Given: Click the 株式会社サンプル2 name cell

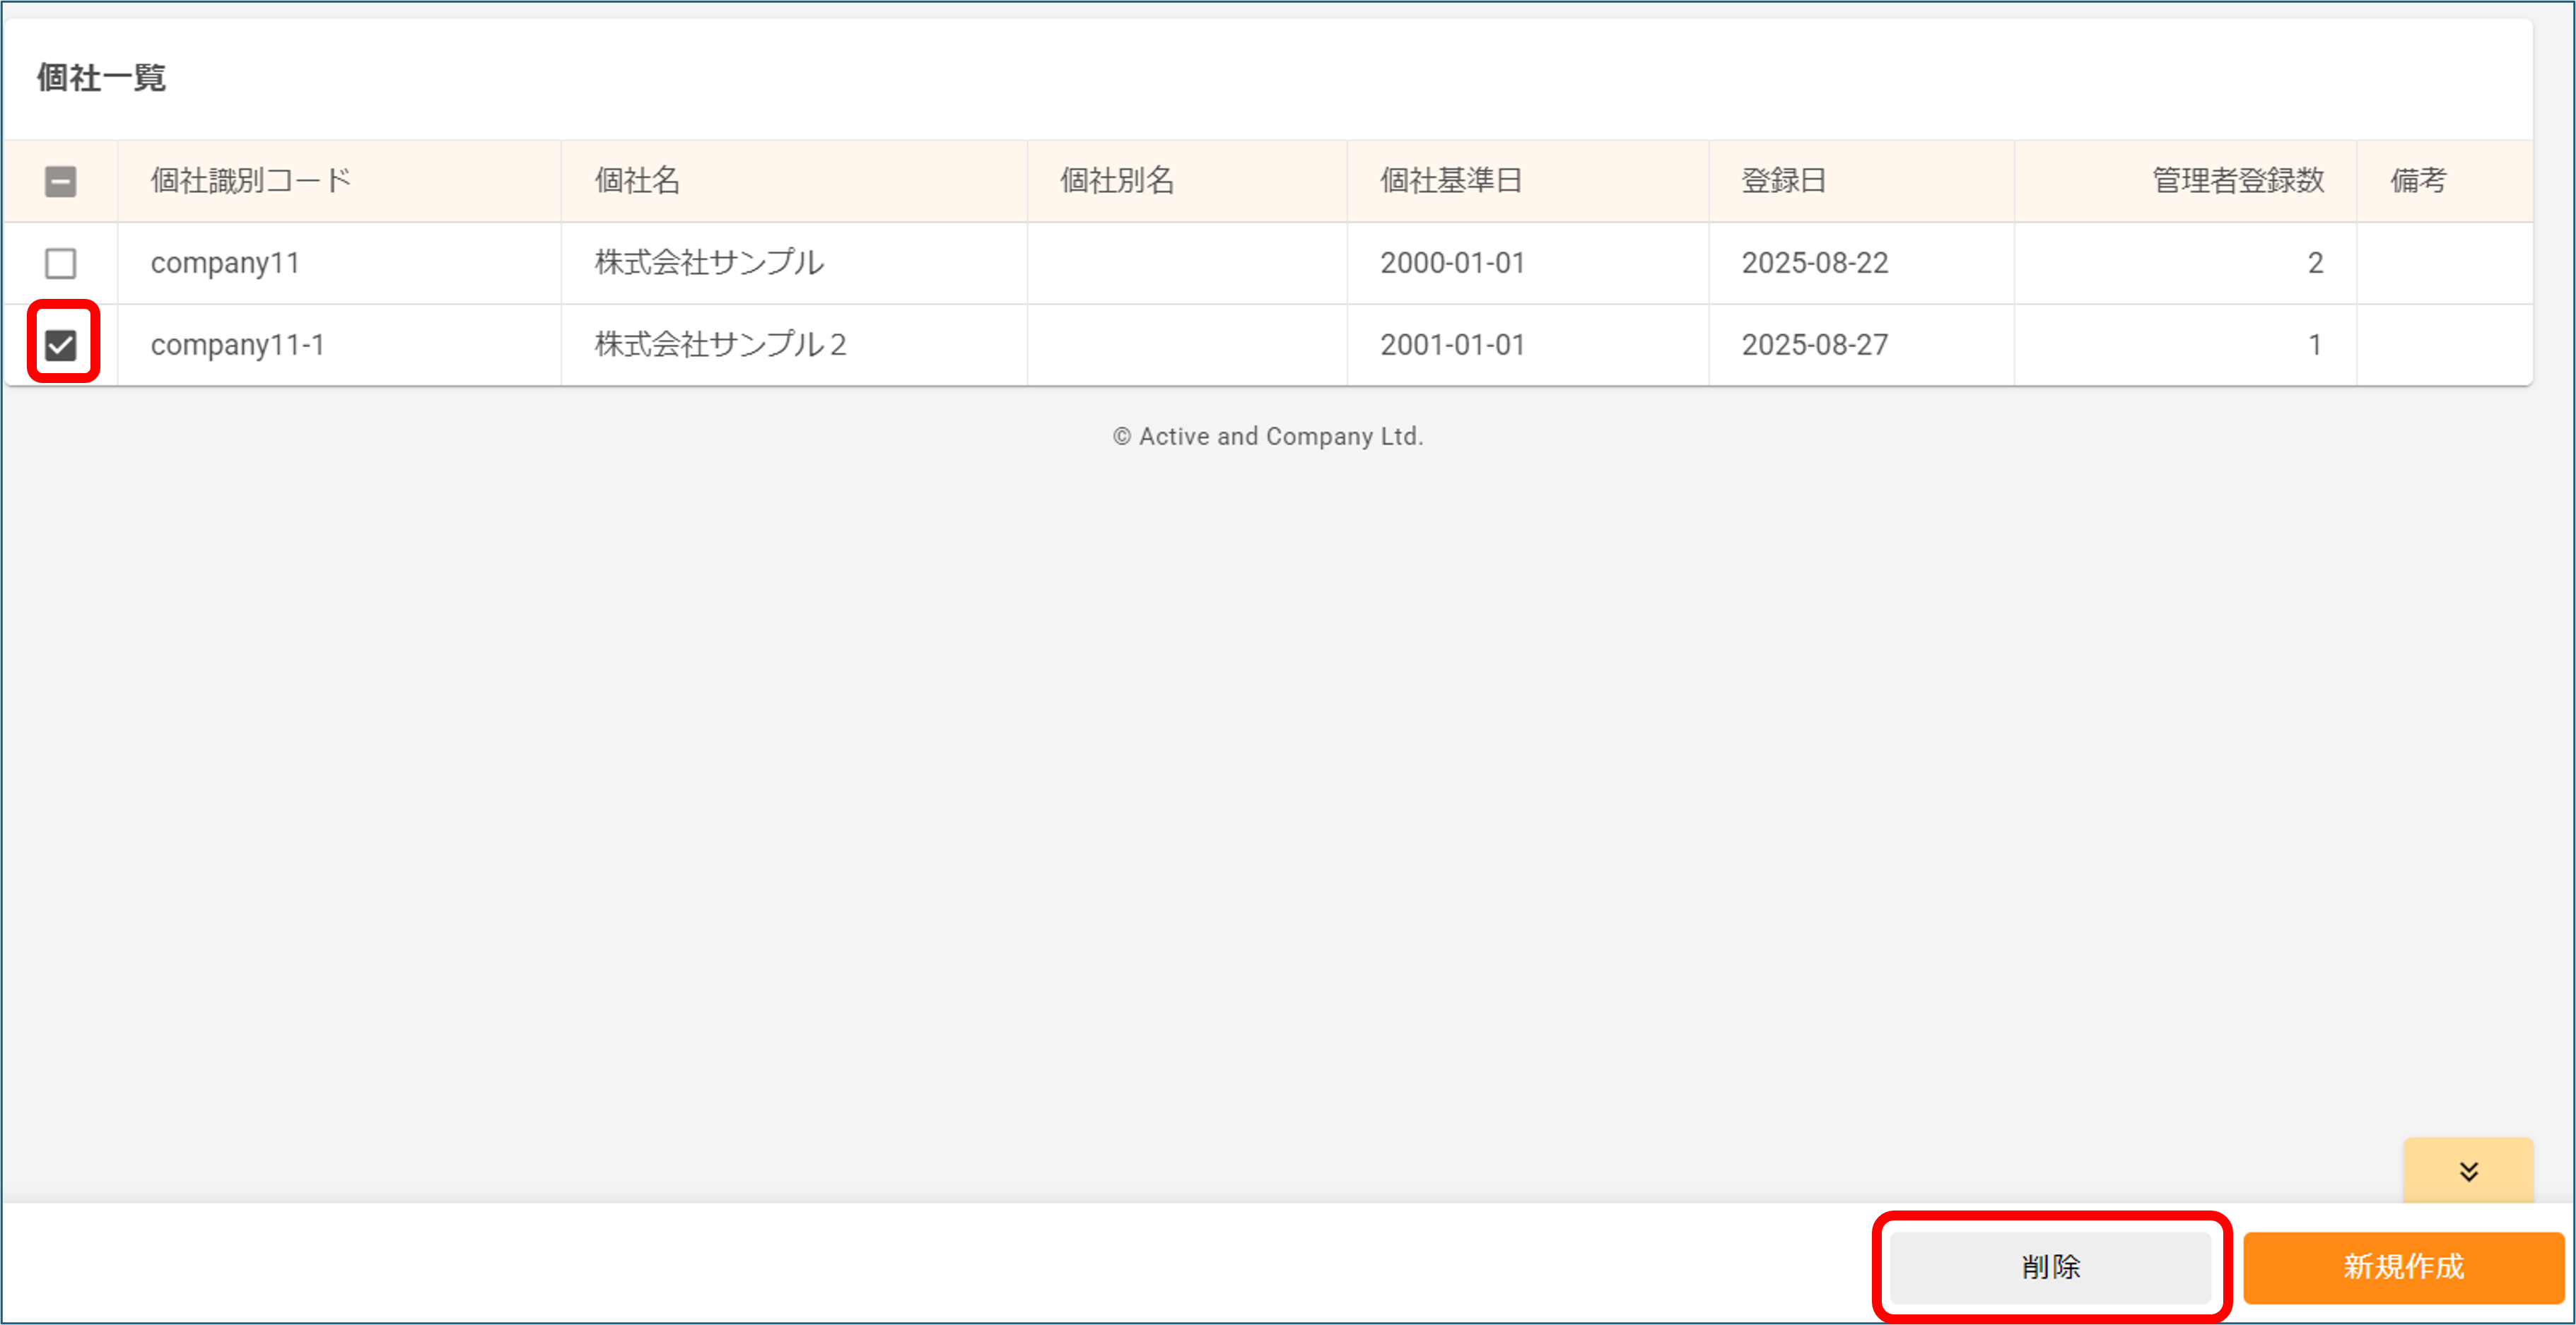Looking at the screenshot, I should 720,345.
